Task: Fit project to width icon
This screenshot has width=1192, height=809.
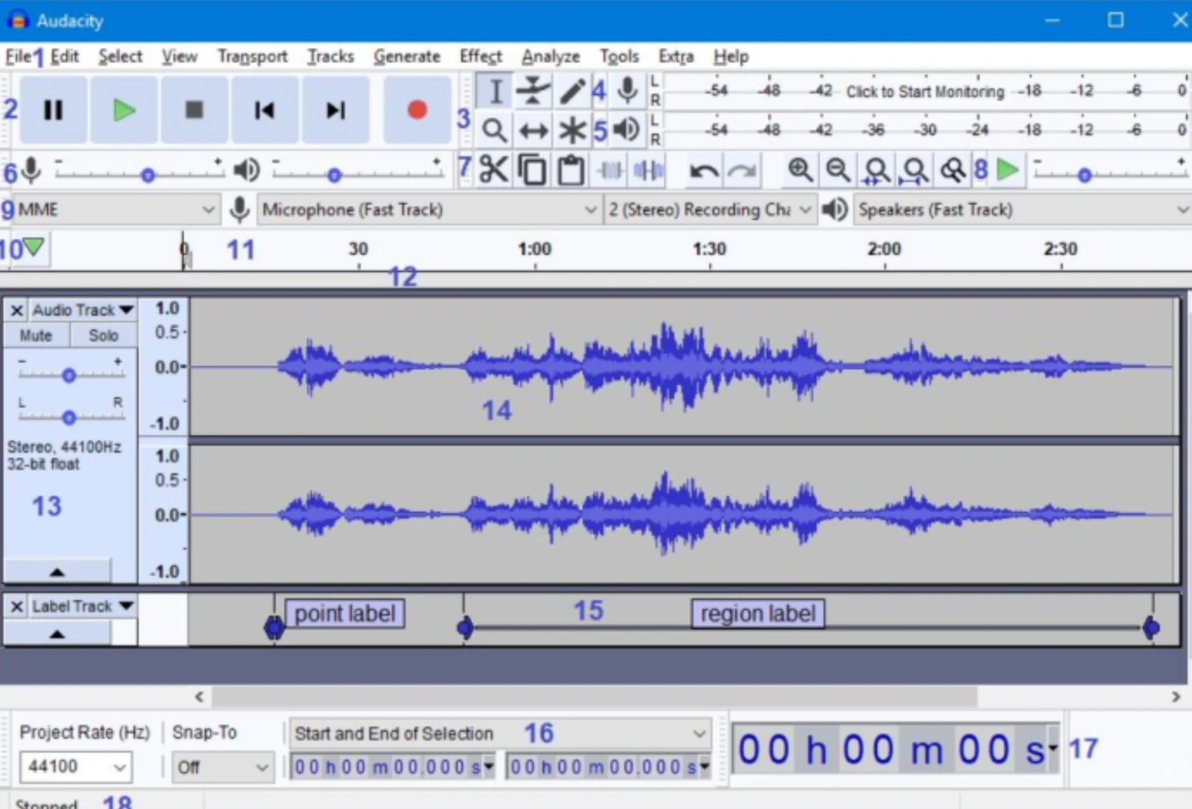Action: 915,170
